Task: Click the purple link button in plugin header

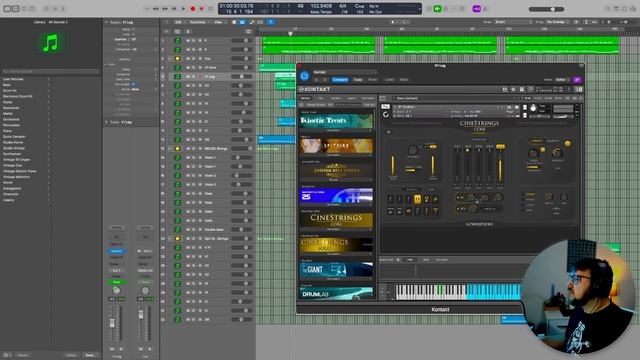Action: tap(577, 80)
